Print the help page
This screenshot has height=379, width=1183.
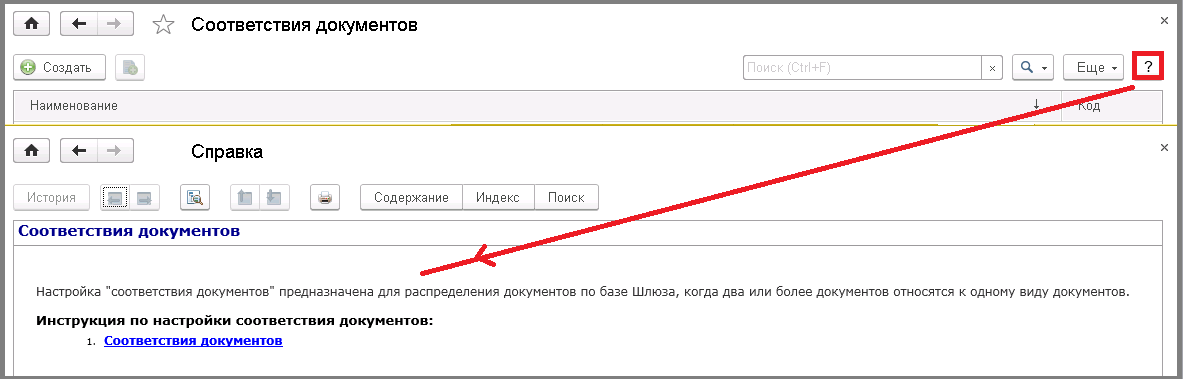coord(325,197)
